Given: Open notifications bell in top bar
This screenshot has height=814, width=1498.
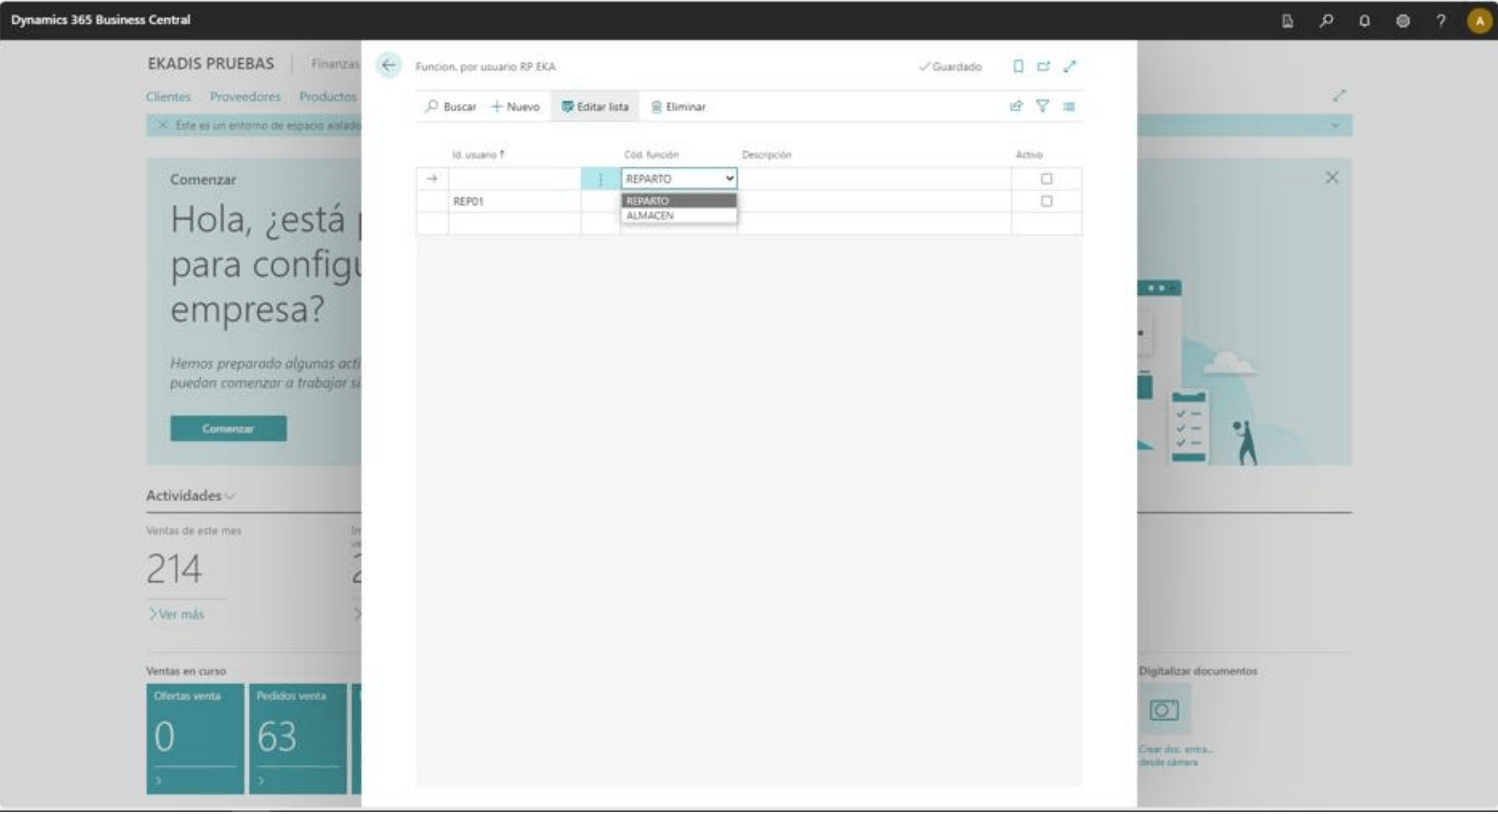Looking at the screenshot, I should coord(1364,20).
